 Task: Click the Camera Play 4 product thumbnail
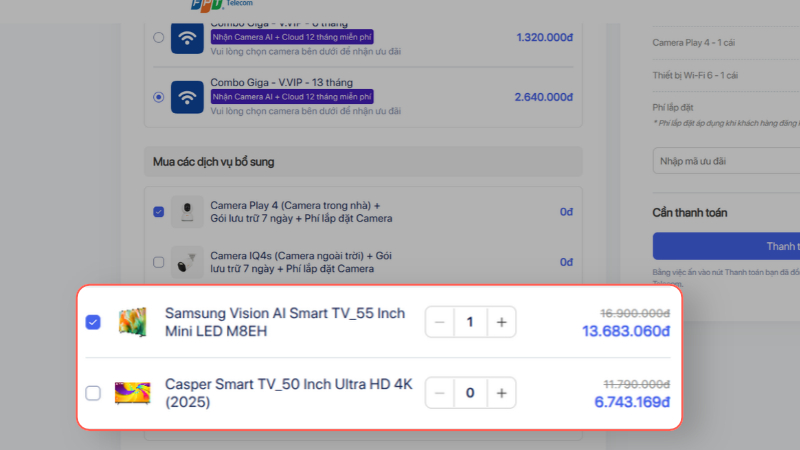tap(187, 212)
